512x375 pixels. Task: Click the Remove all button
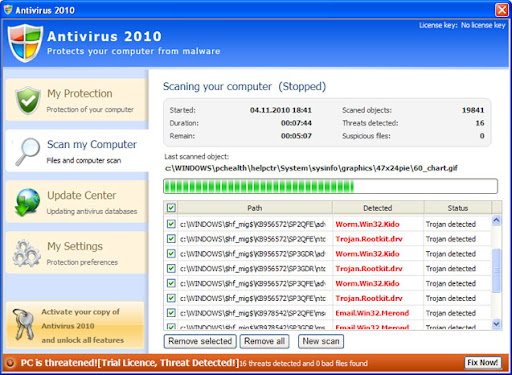(x=264, y=341)
